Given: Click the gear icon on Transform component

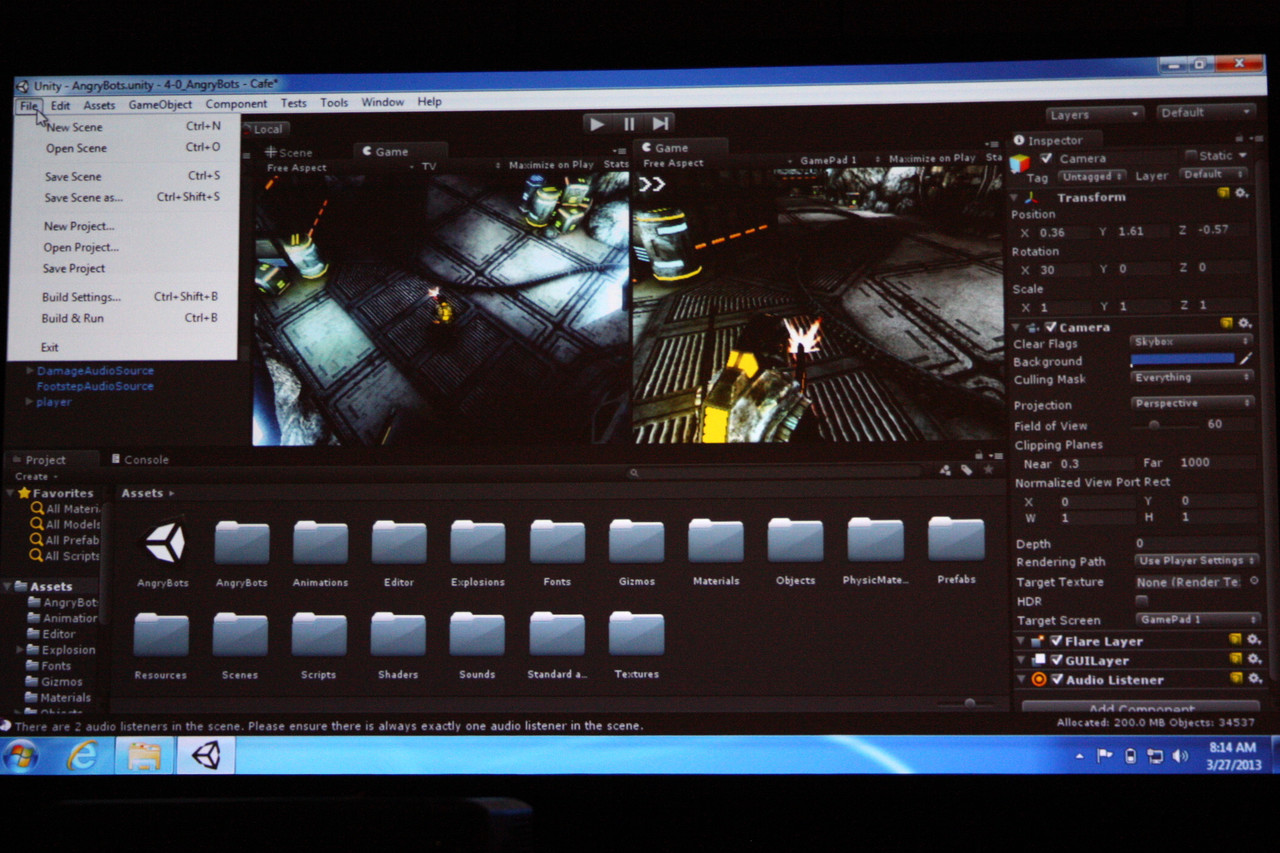Looking at the screenshot, I should [x=1243, y=194].
